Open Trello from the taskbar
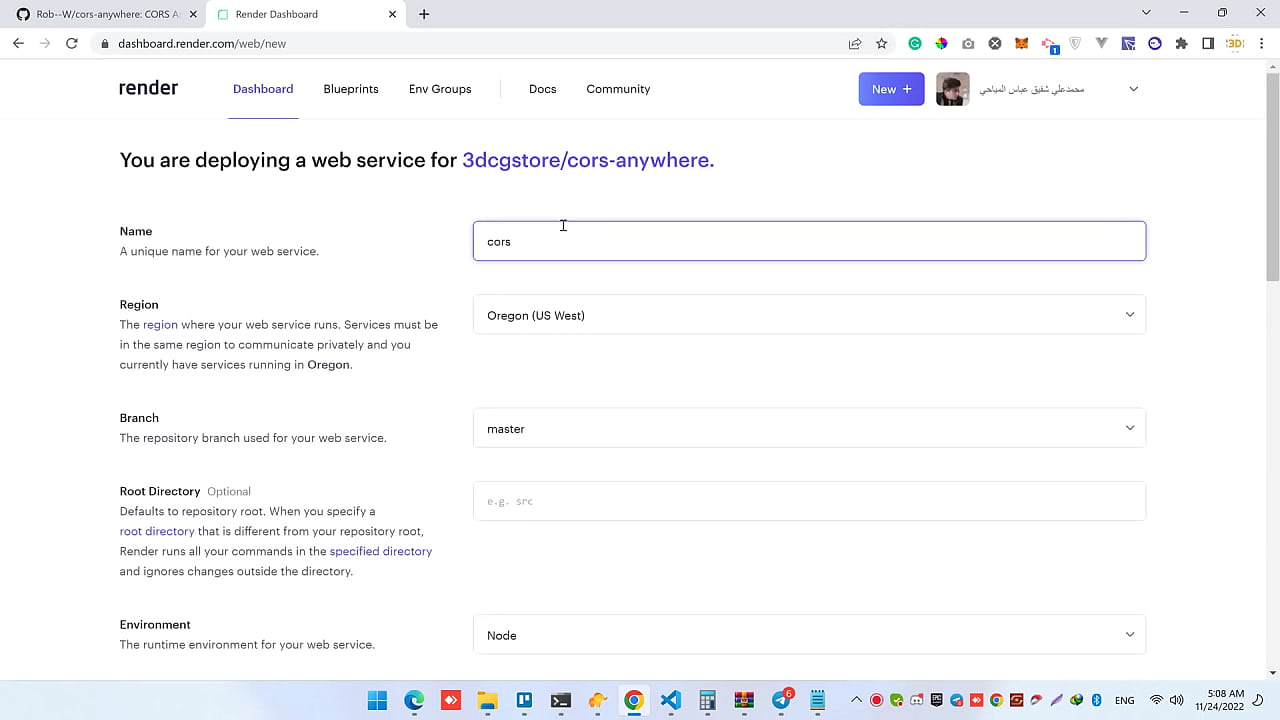This screenshot has height=720, width=1280. coord(524,700)
